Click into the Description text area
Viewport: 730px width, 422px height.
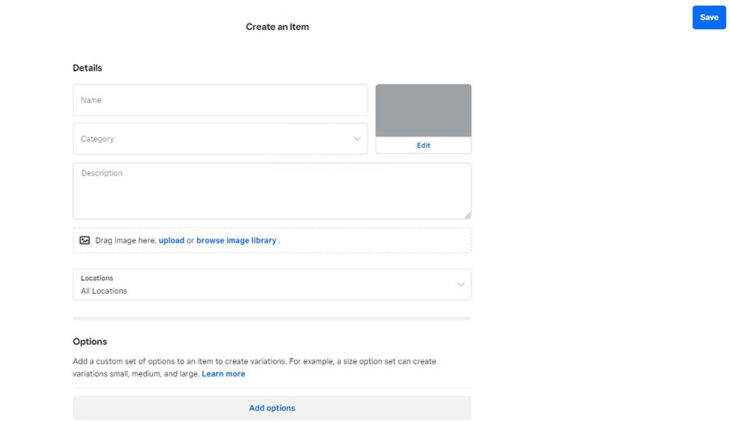point(270,191)
